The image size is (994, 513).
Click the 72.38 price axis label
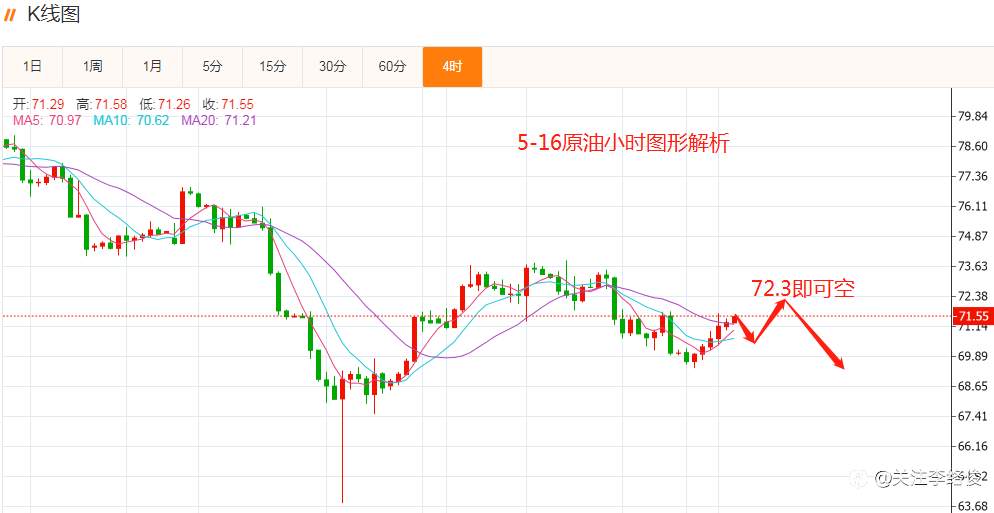(x=973, y=297)
